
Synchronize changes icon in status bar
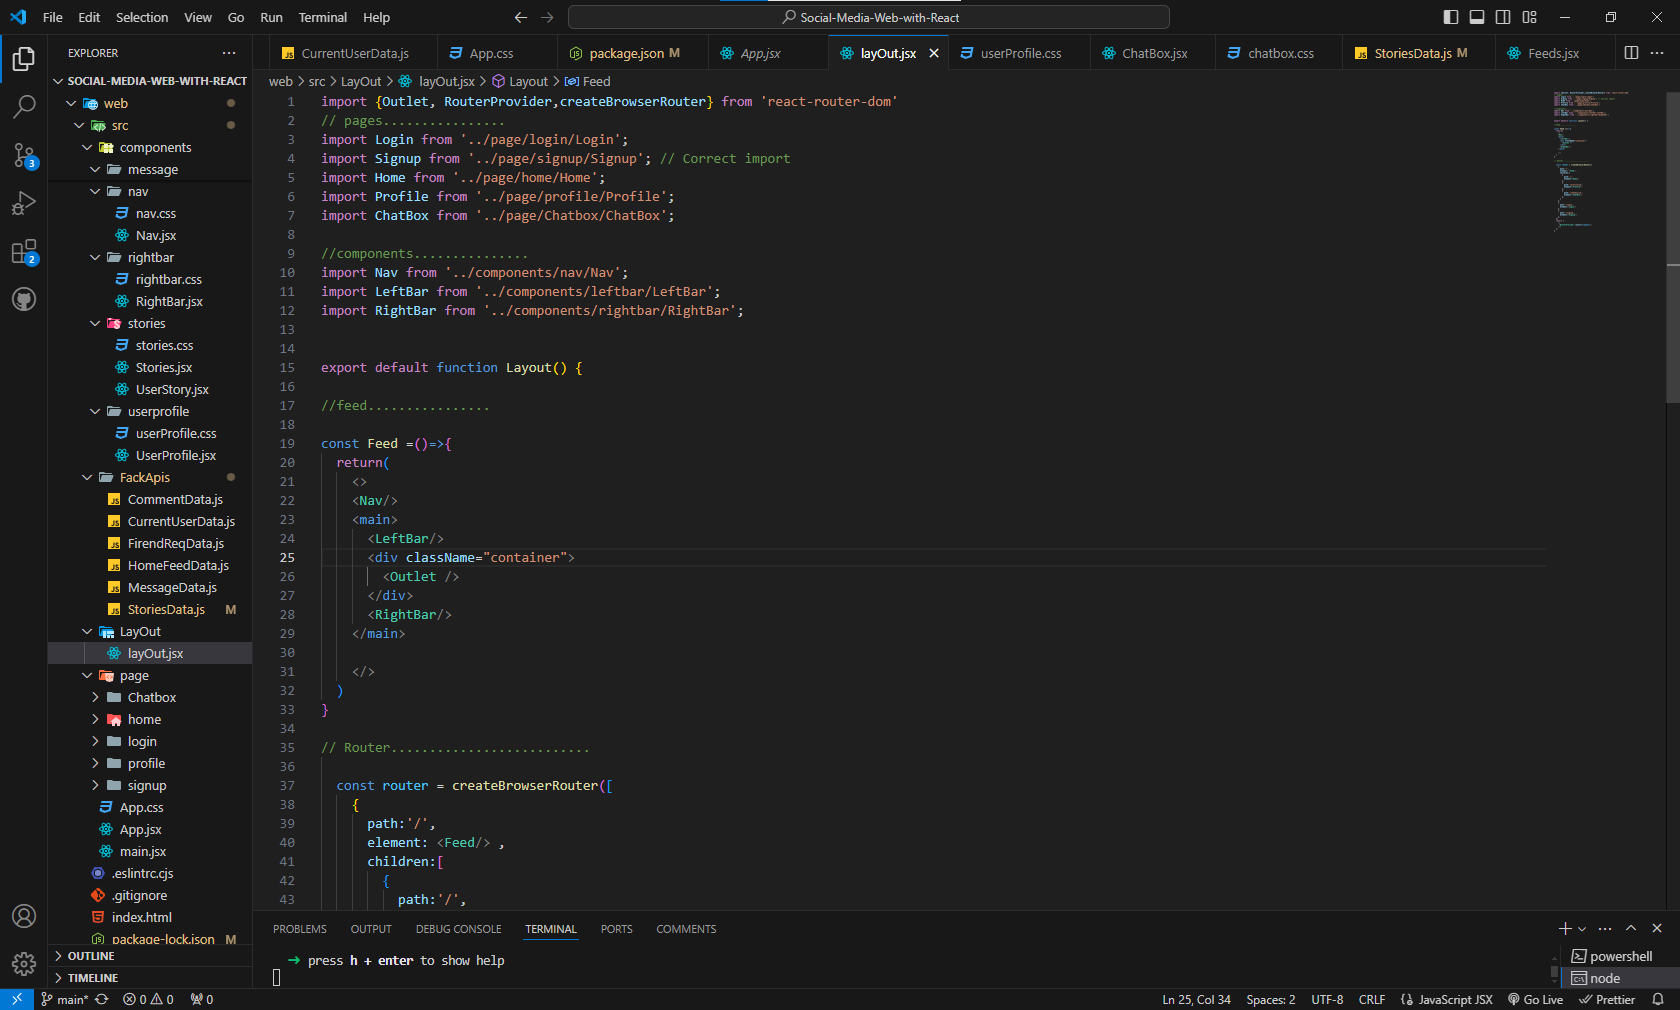coord(102,999)
